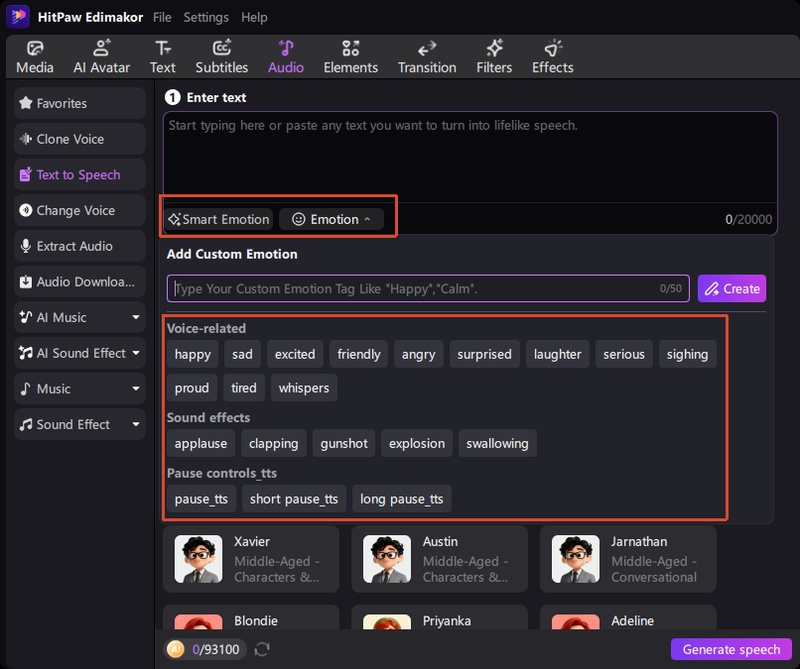Select the friendly emotion tag
Image resolution: width=800 pixels, height=669 pixels.
point(359,354)
